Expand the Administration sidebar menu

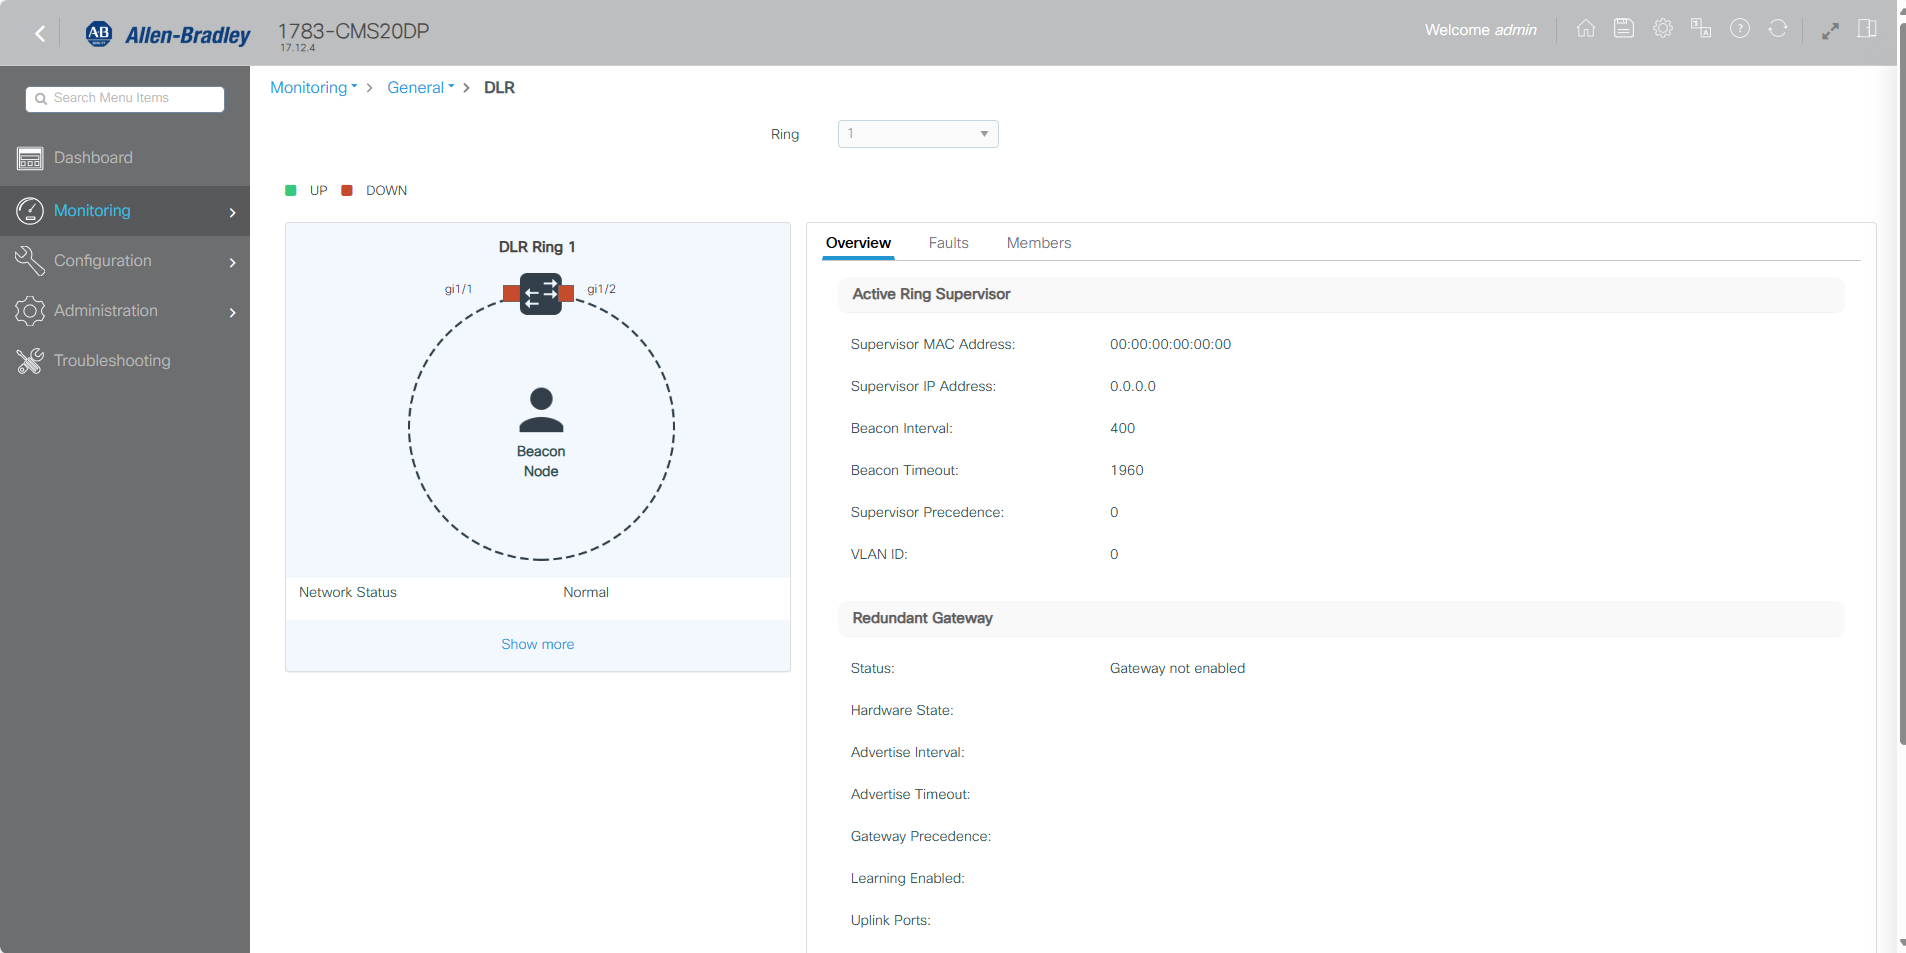[125, 311]
